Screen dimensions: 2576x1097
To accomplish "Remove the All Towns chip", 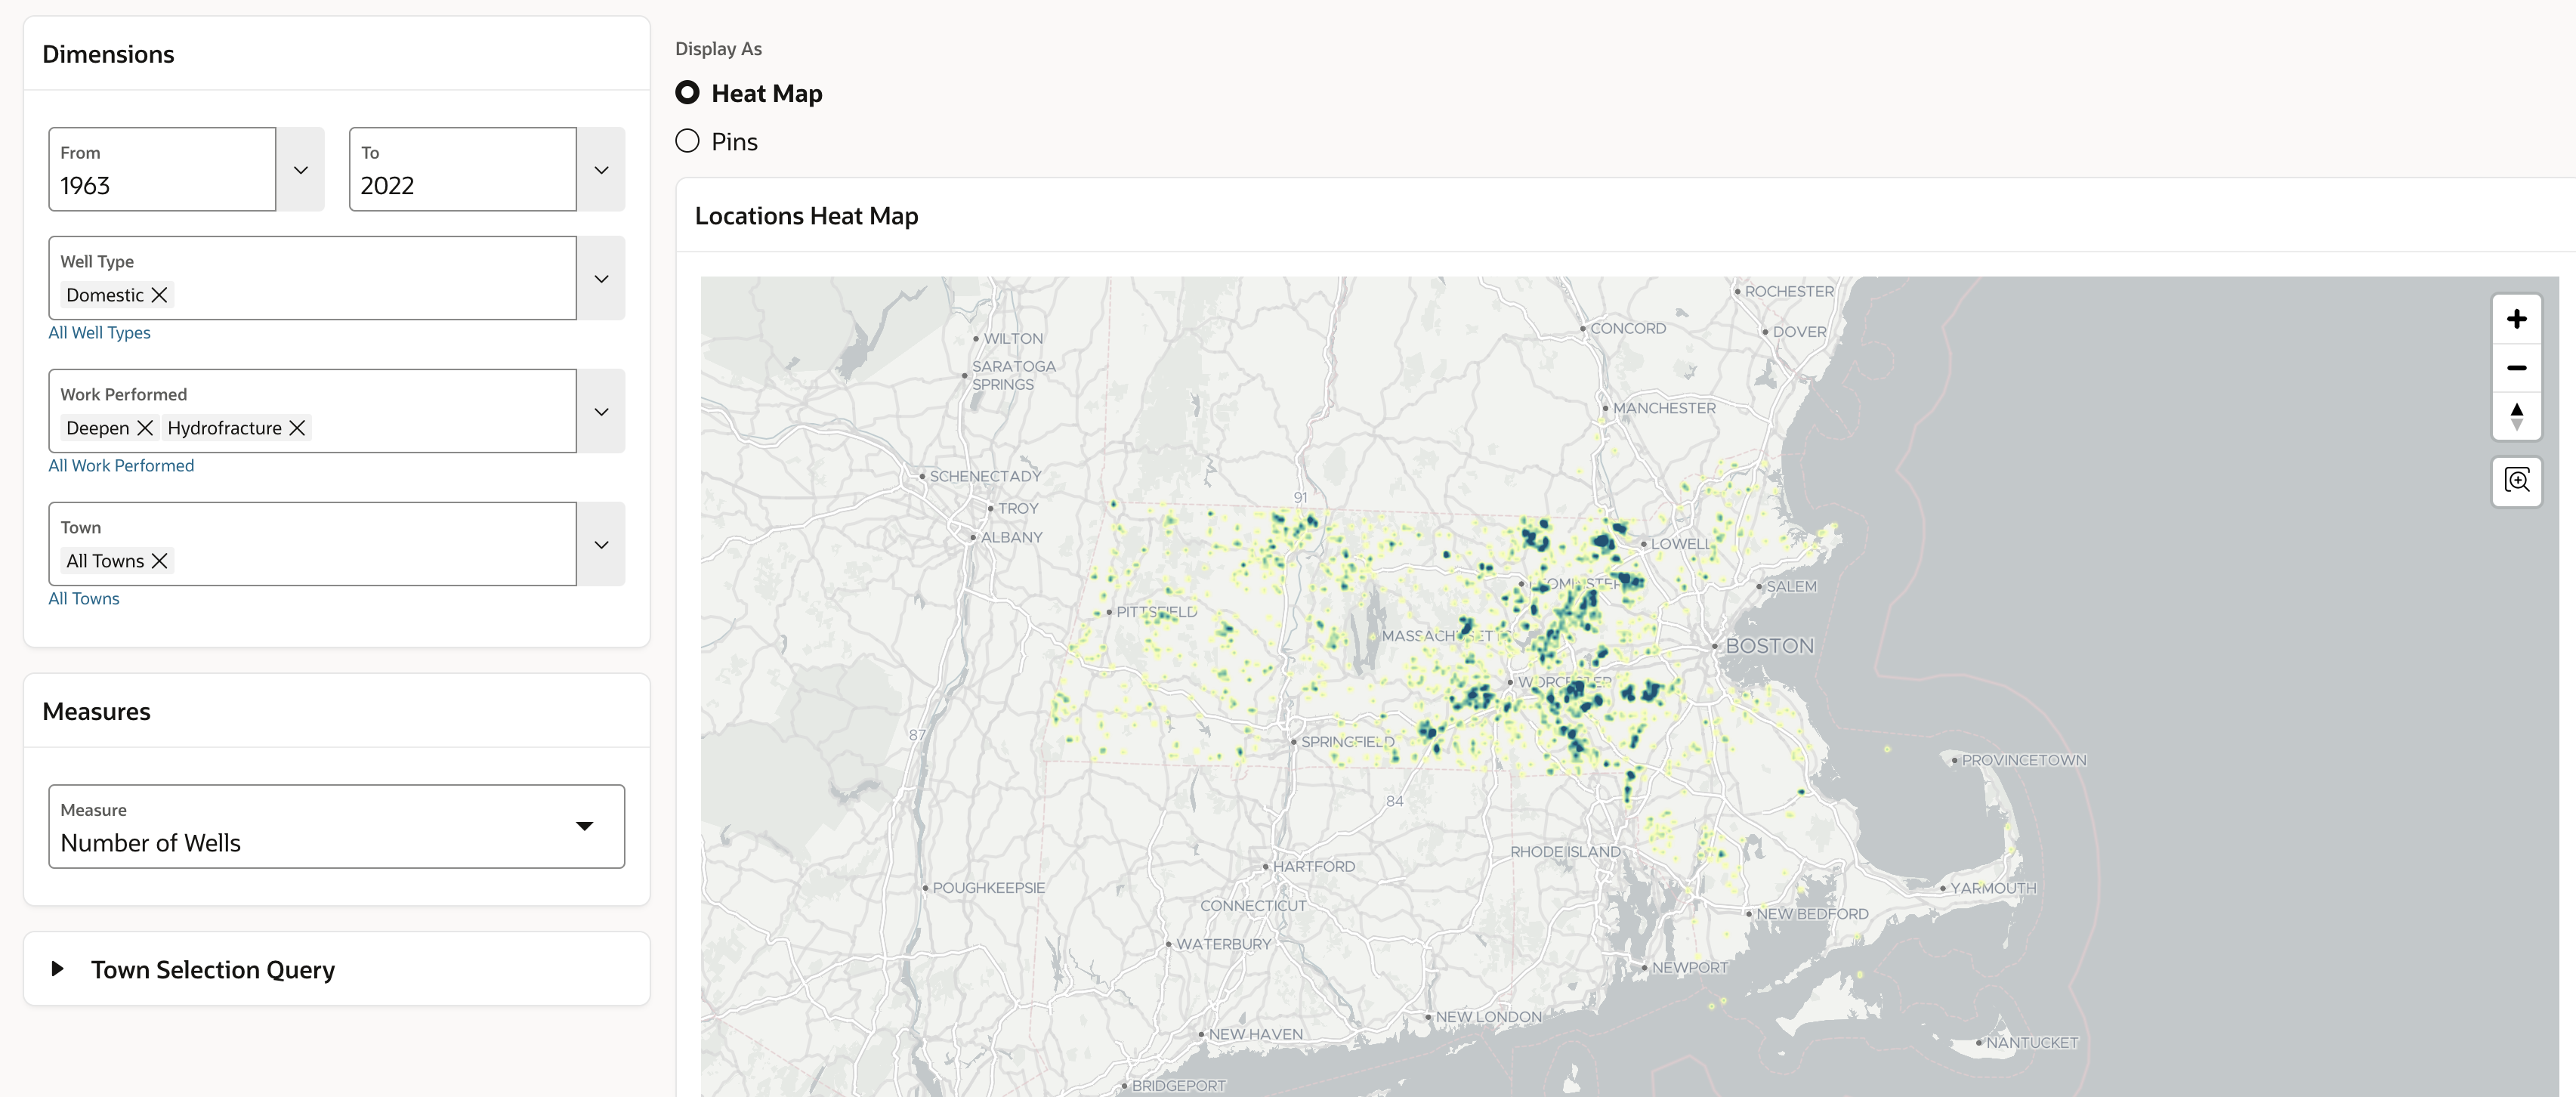I will [159, 561].
